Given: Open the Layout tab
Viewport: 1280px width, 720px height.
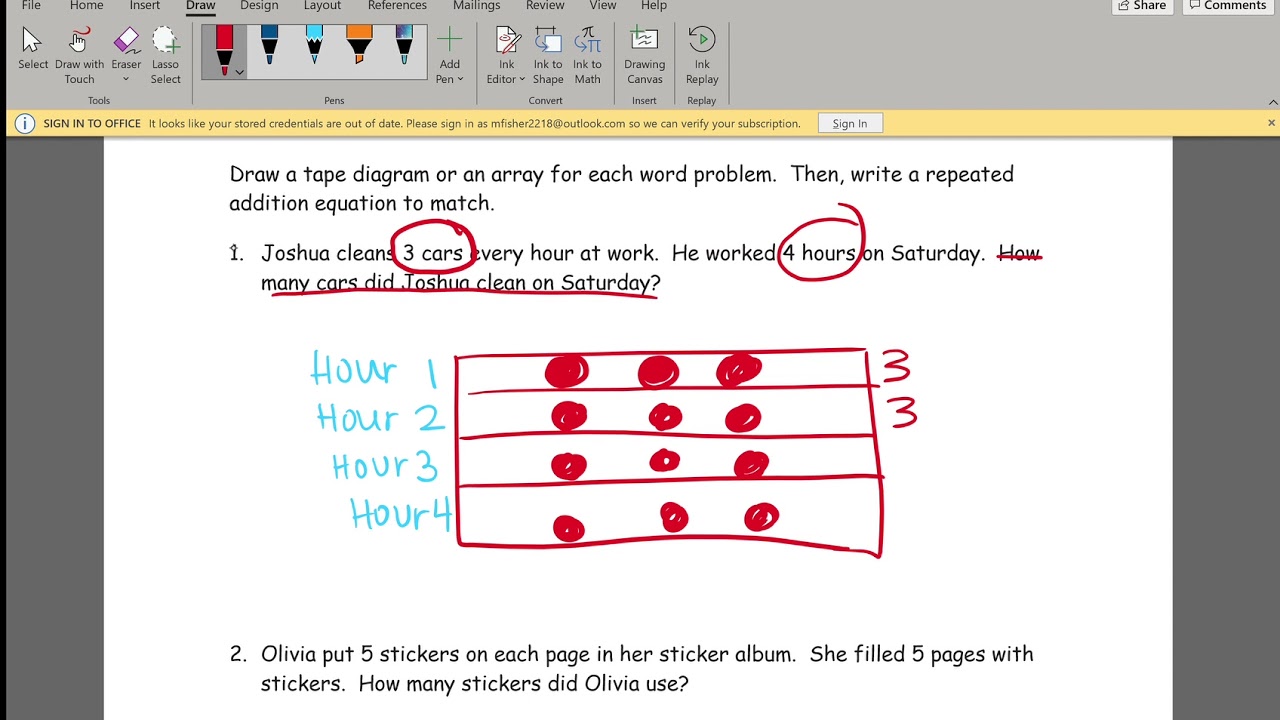Looking at the screenshot, I should [322, 6].
